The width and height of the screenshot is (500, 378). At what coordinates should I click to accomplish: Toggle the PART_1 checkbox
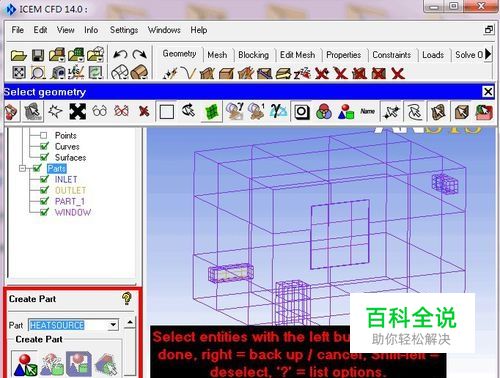(44, 201)
